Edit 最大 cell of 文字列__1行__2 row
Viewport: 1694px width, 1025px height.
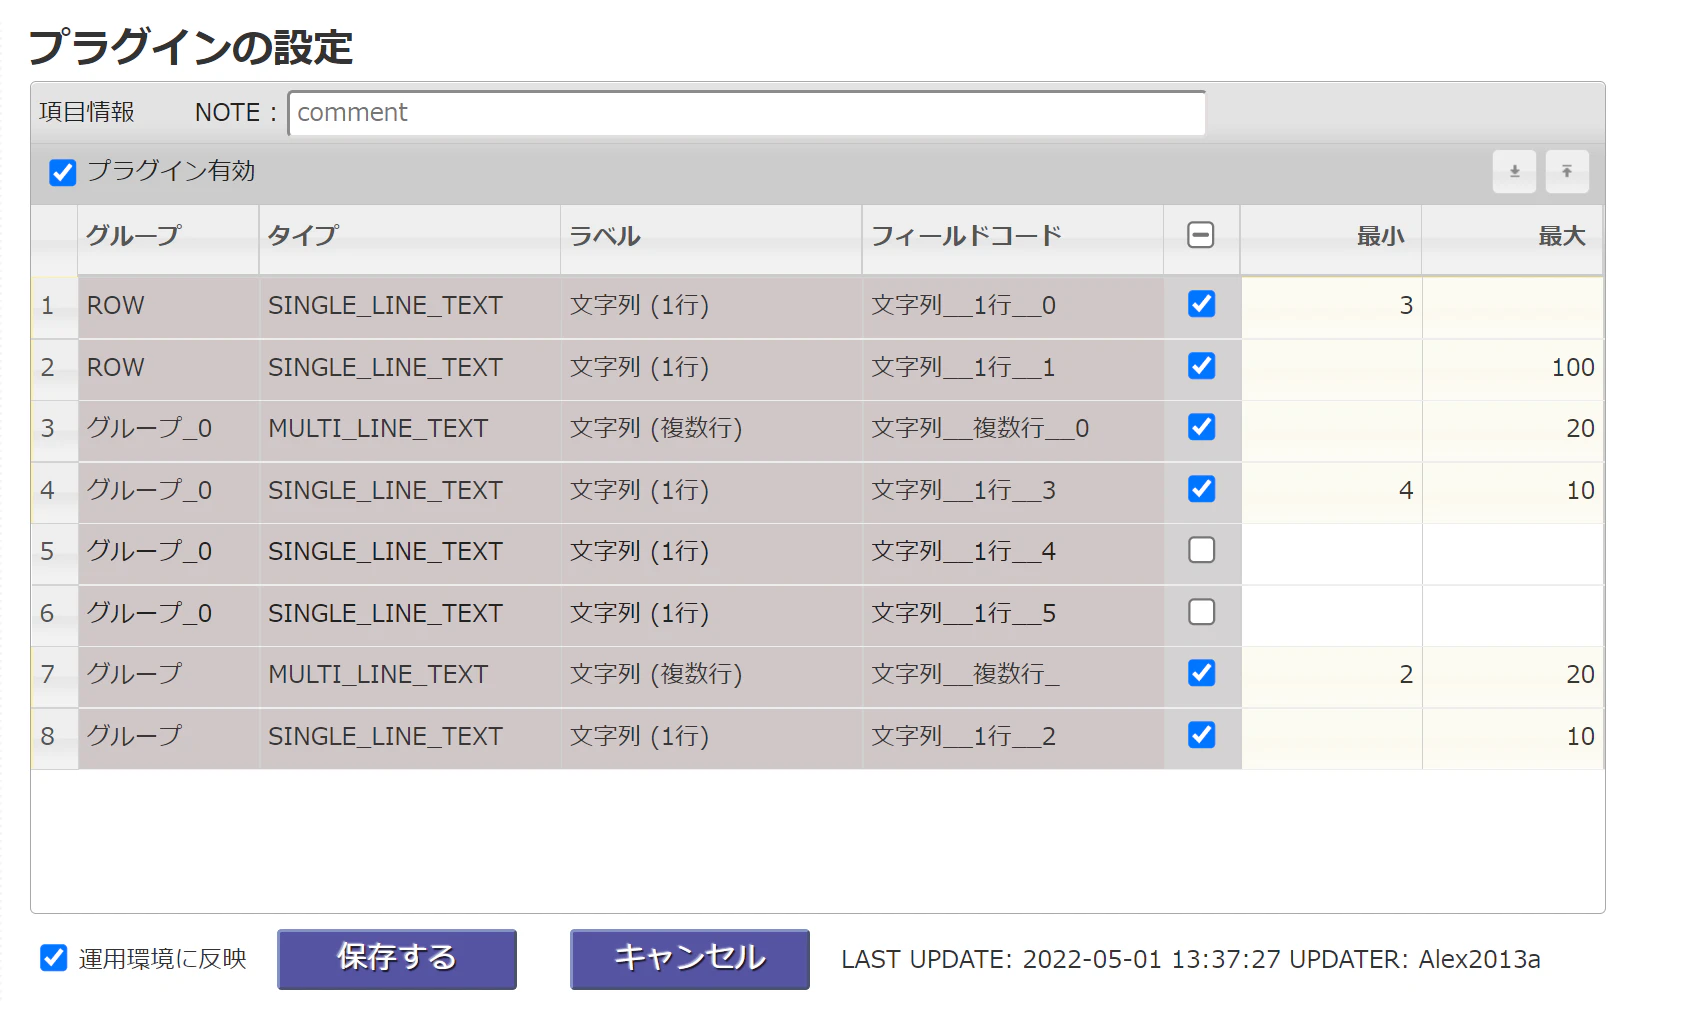(x=1513, y=737)
